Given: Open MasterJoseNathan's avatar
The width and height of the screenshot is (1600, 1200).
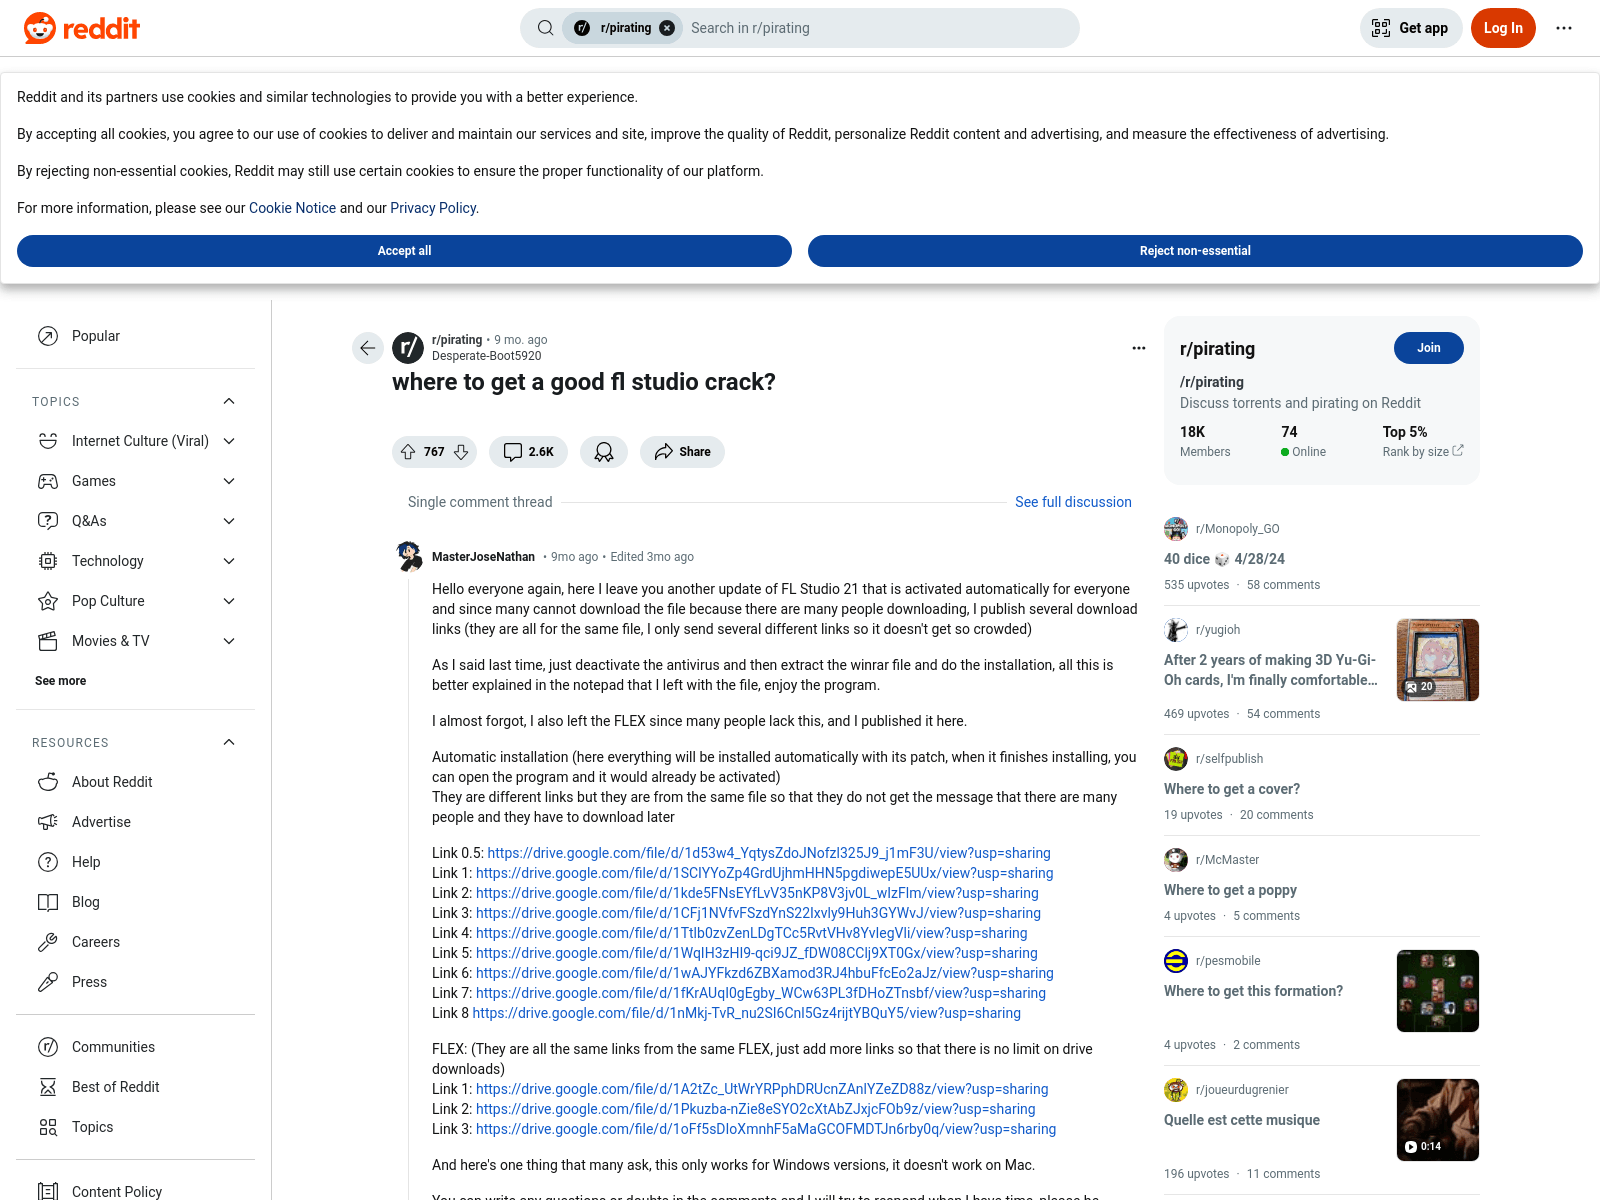Looking at the screenshot, I should (408, 556).
